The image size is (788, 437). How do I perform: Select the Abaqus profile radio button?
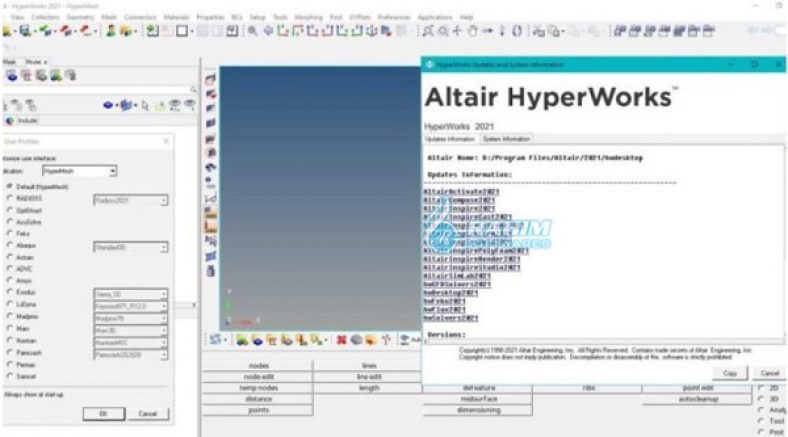[9, 245]
